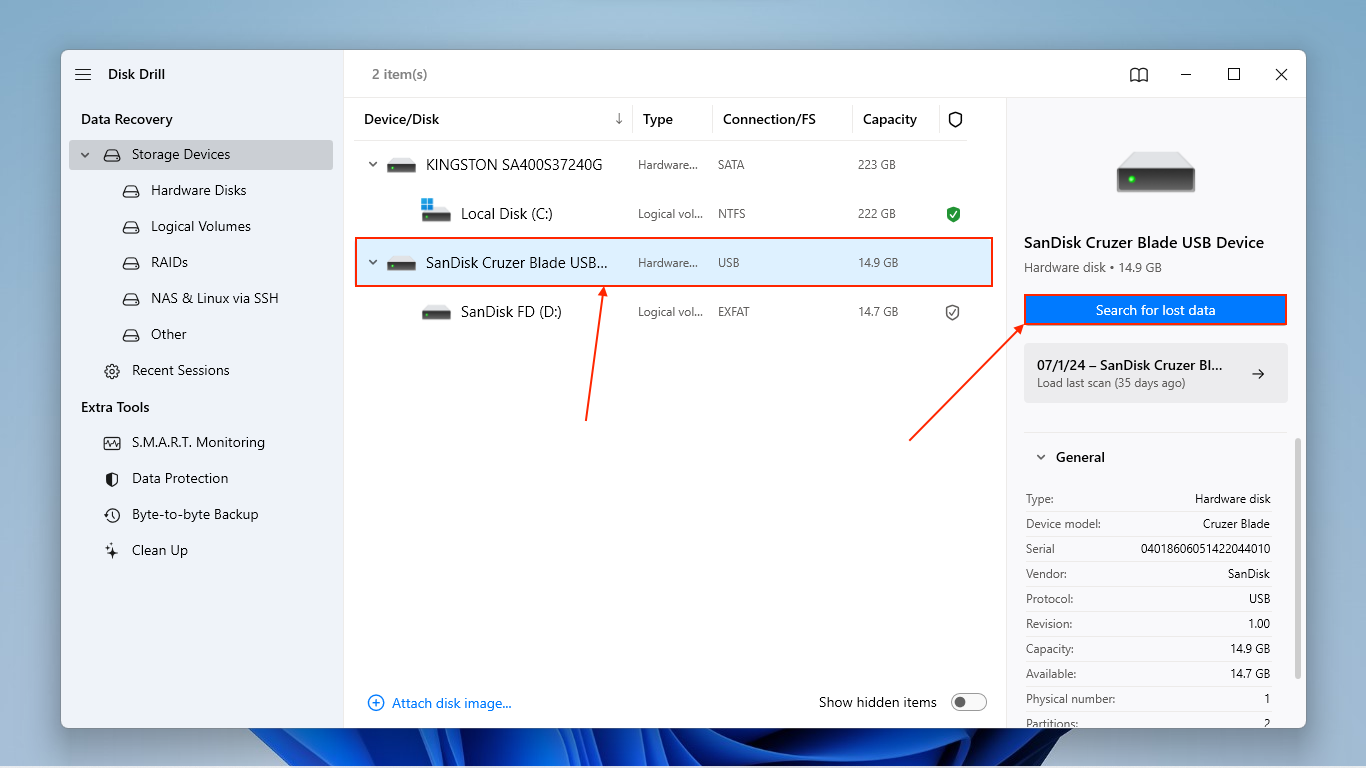Open the Data Protection tool
The height and width of the screenshot is (768, 1366).
tap(180, 478)
